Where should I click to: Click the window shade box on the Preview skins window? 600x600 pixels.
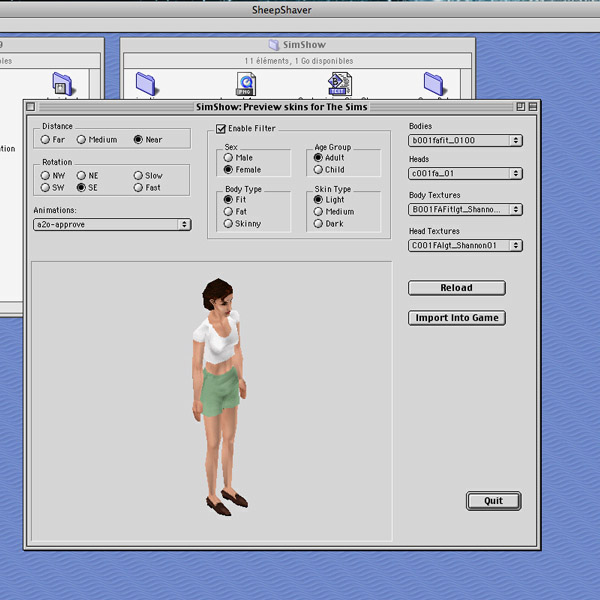[533, 106]
